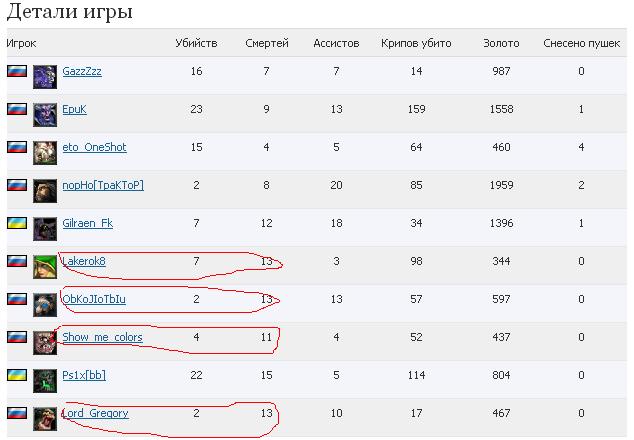Select GazzZzz's kills value 16
634x440 pixels.
click(197, 71)
